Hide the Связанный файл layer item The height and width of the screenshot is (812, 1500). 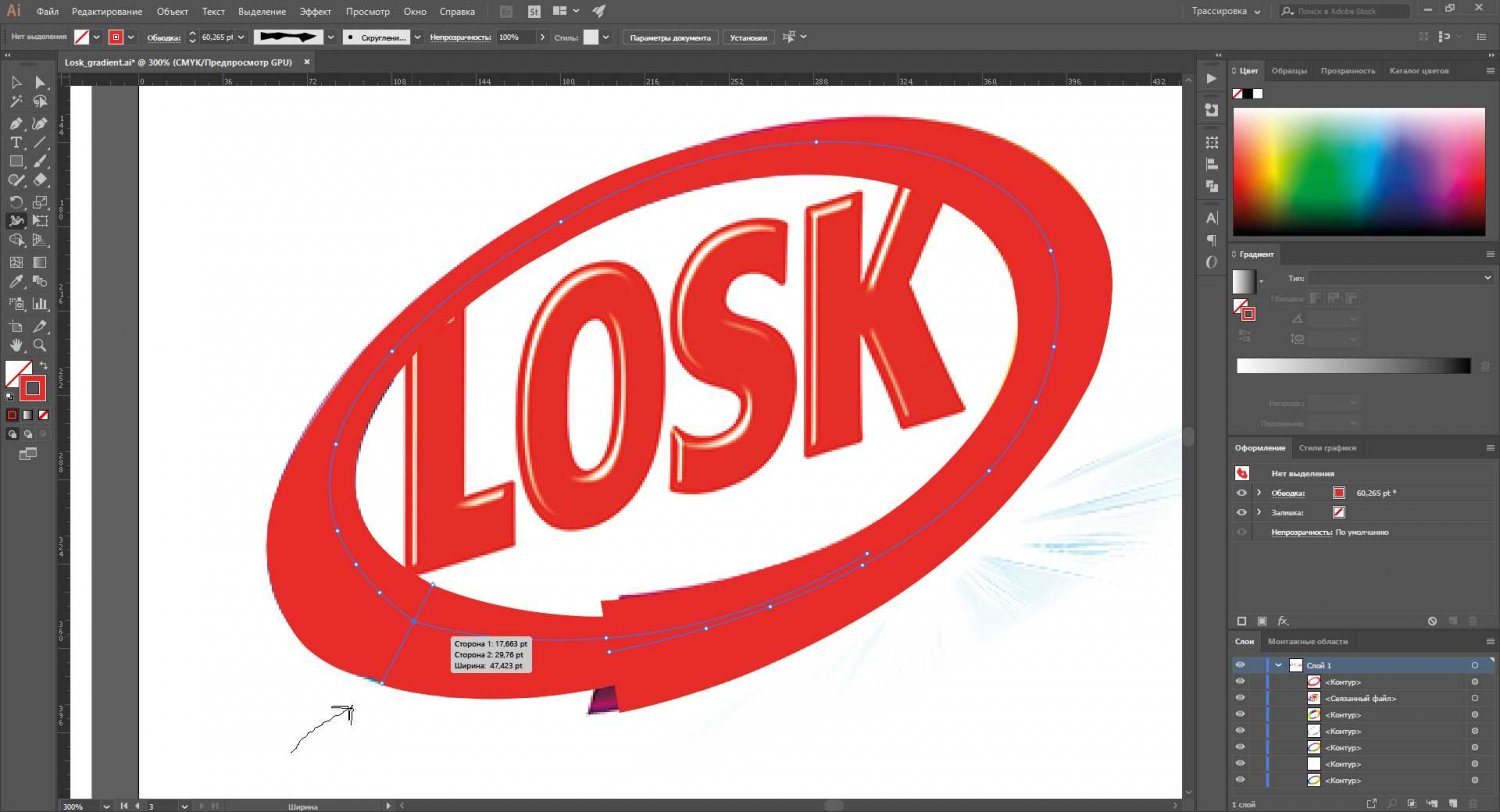point(1240,698)
